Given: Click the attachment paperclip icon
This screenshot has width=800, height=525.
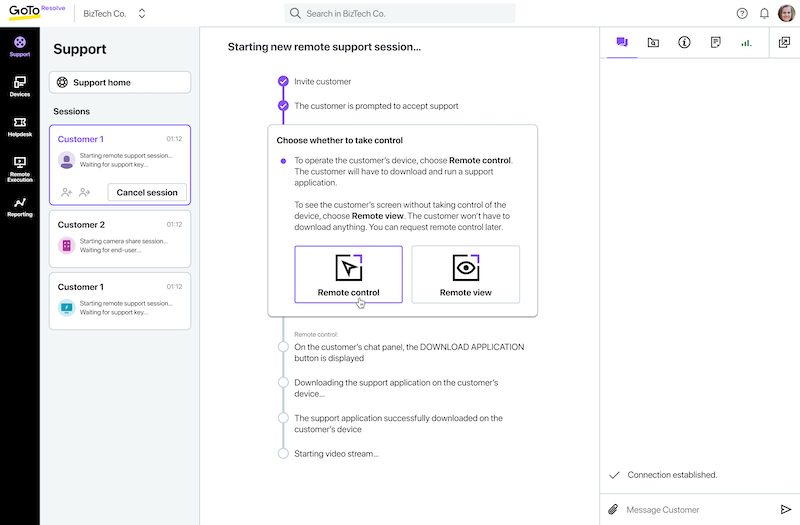Looking at the screenshot, I should tap(613, 510).
